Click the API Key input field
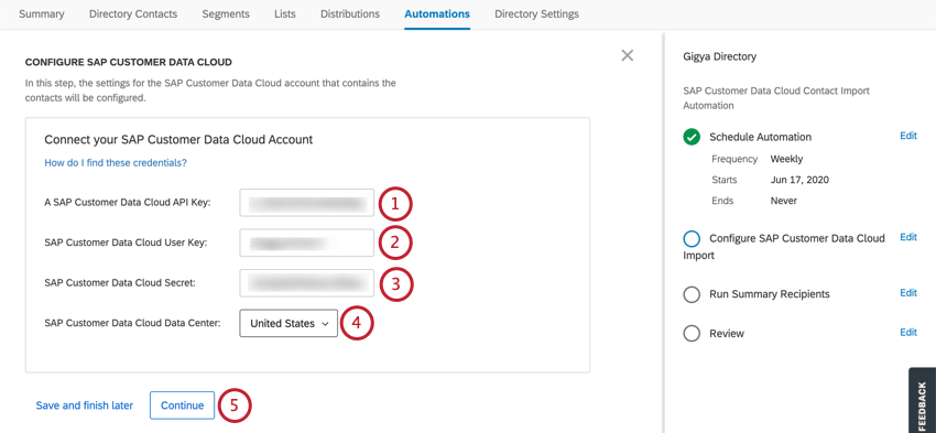The image size is (936, 433). (x=307, y=203)
